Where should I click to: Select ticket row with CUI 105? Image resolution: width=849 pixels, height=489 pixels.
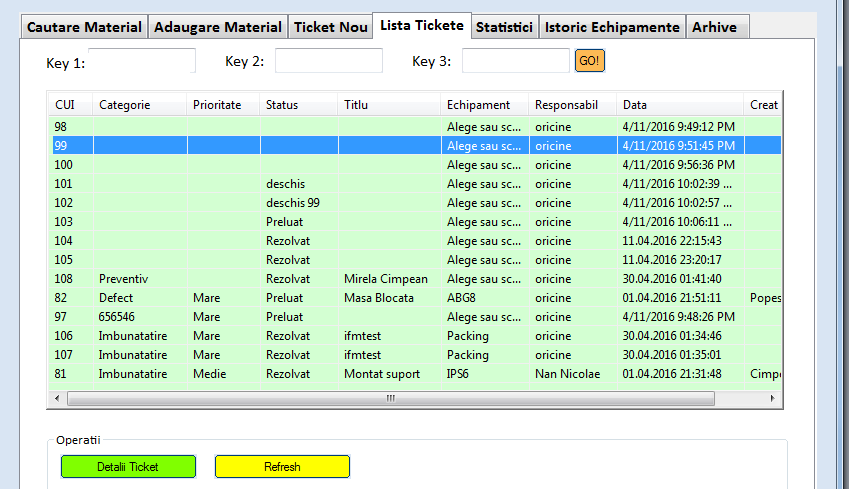tap(416, 260)
